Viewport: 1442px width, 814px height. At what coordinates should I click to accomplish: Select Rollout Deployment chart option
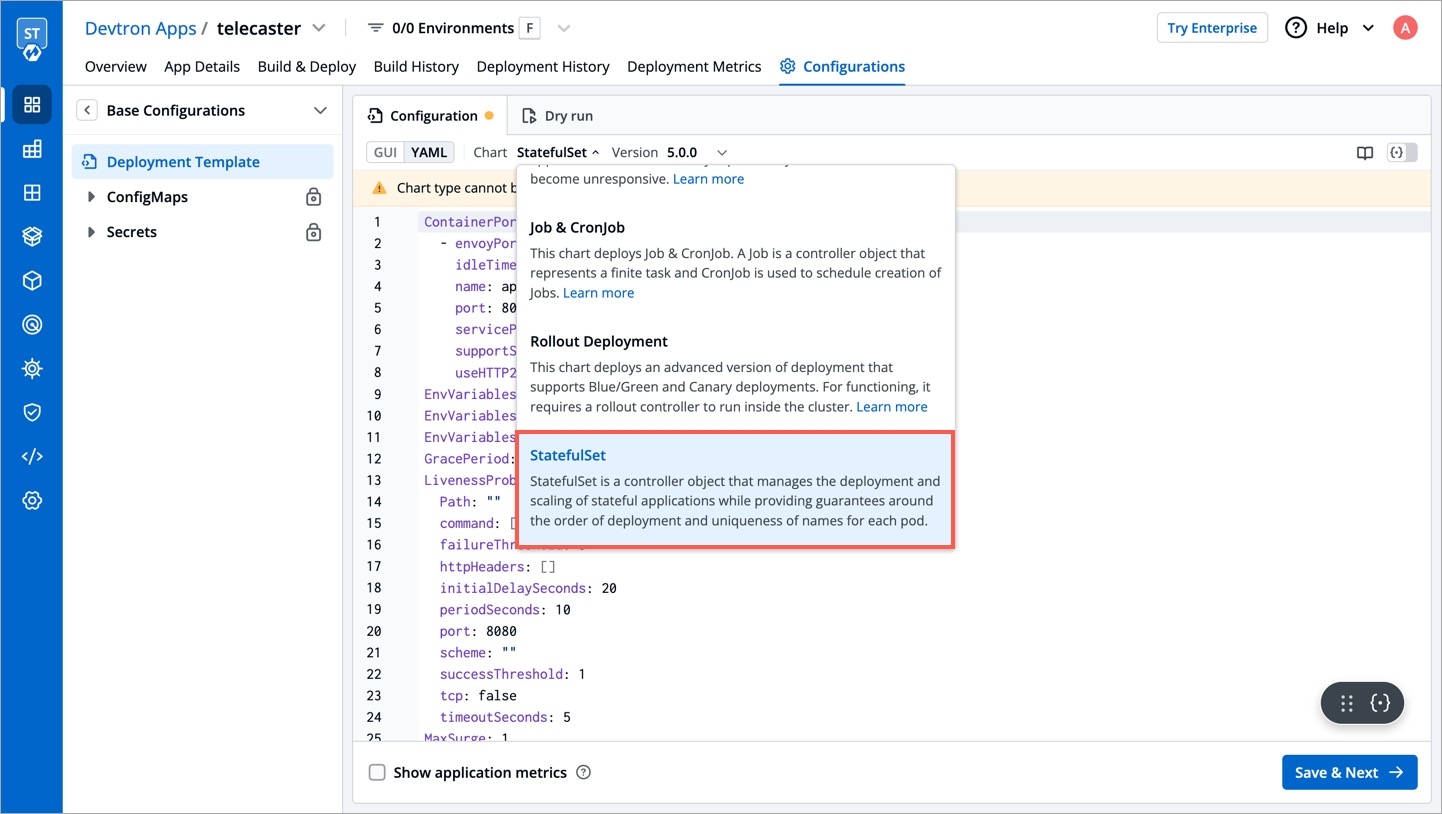tap(598, 342)
